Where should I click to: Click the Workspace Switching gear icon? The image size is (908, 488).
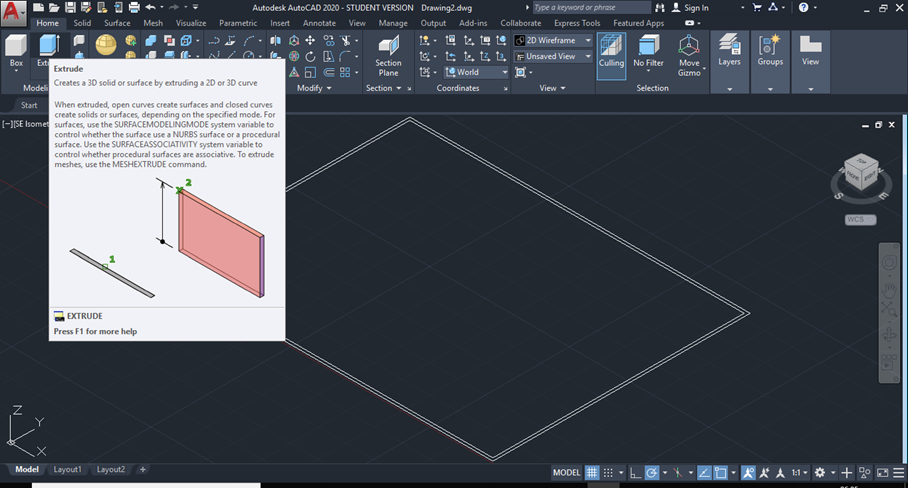(x=820, y=473)
